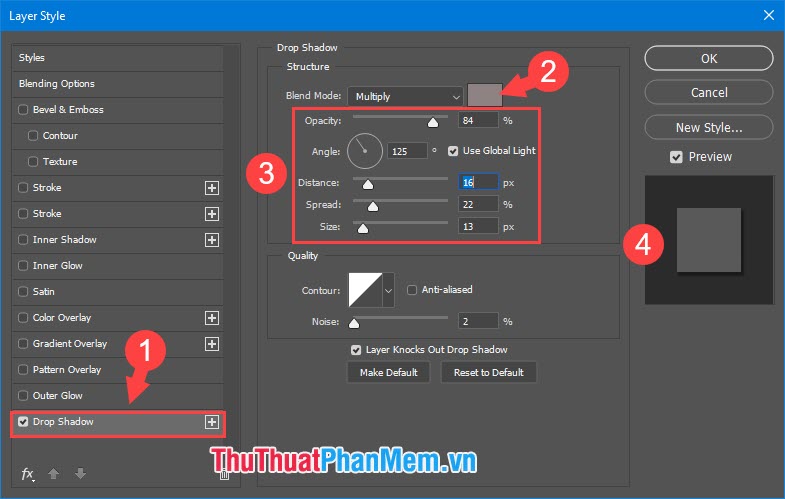Image resolution: width=785 pixels, height=499 pixels.
Task: Enable the Pattern Overlay checkbox
Action: click(23, 370)
